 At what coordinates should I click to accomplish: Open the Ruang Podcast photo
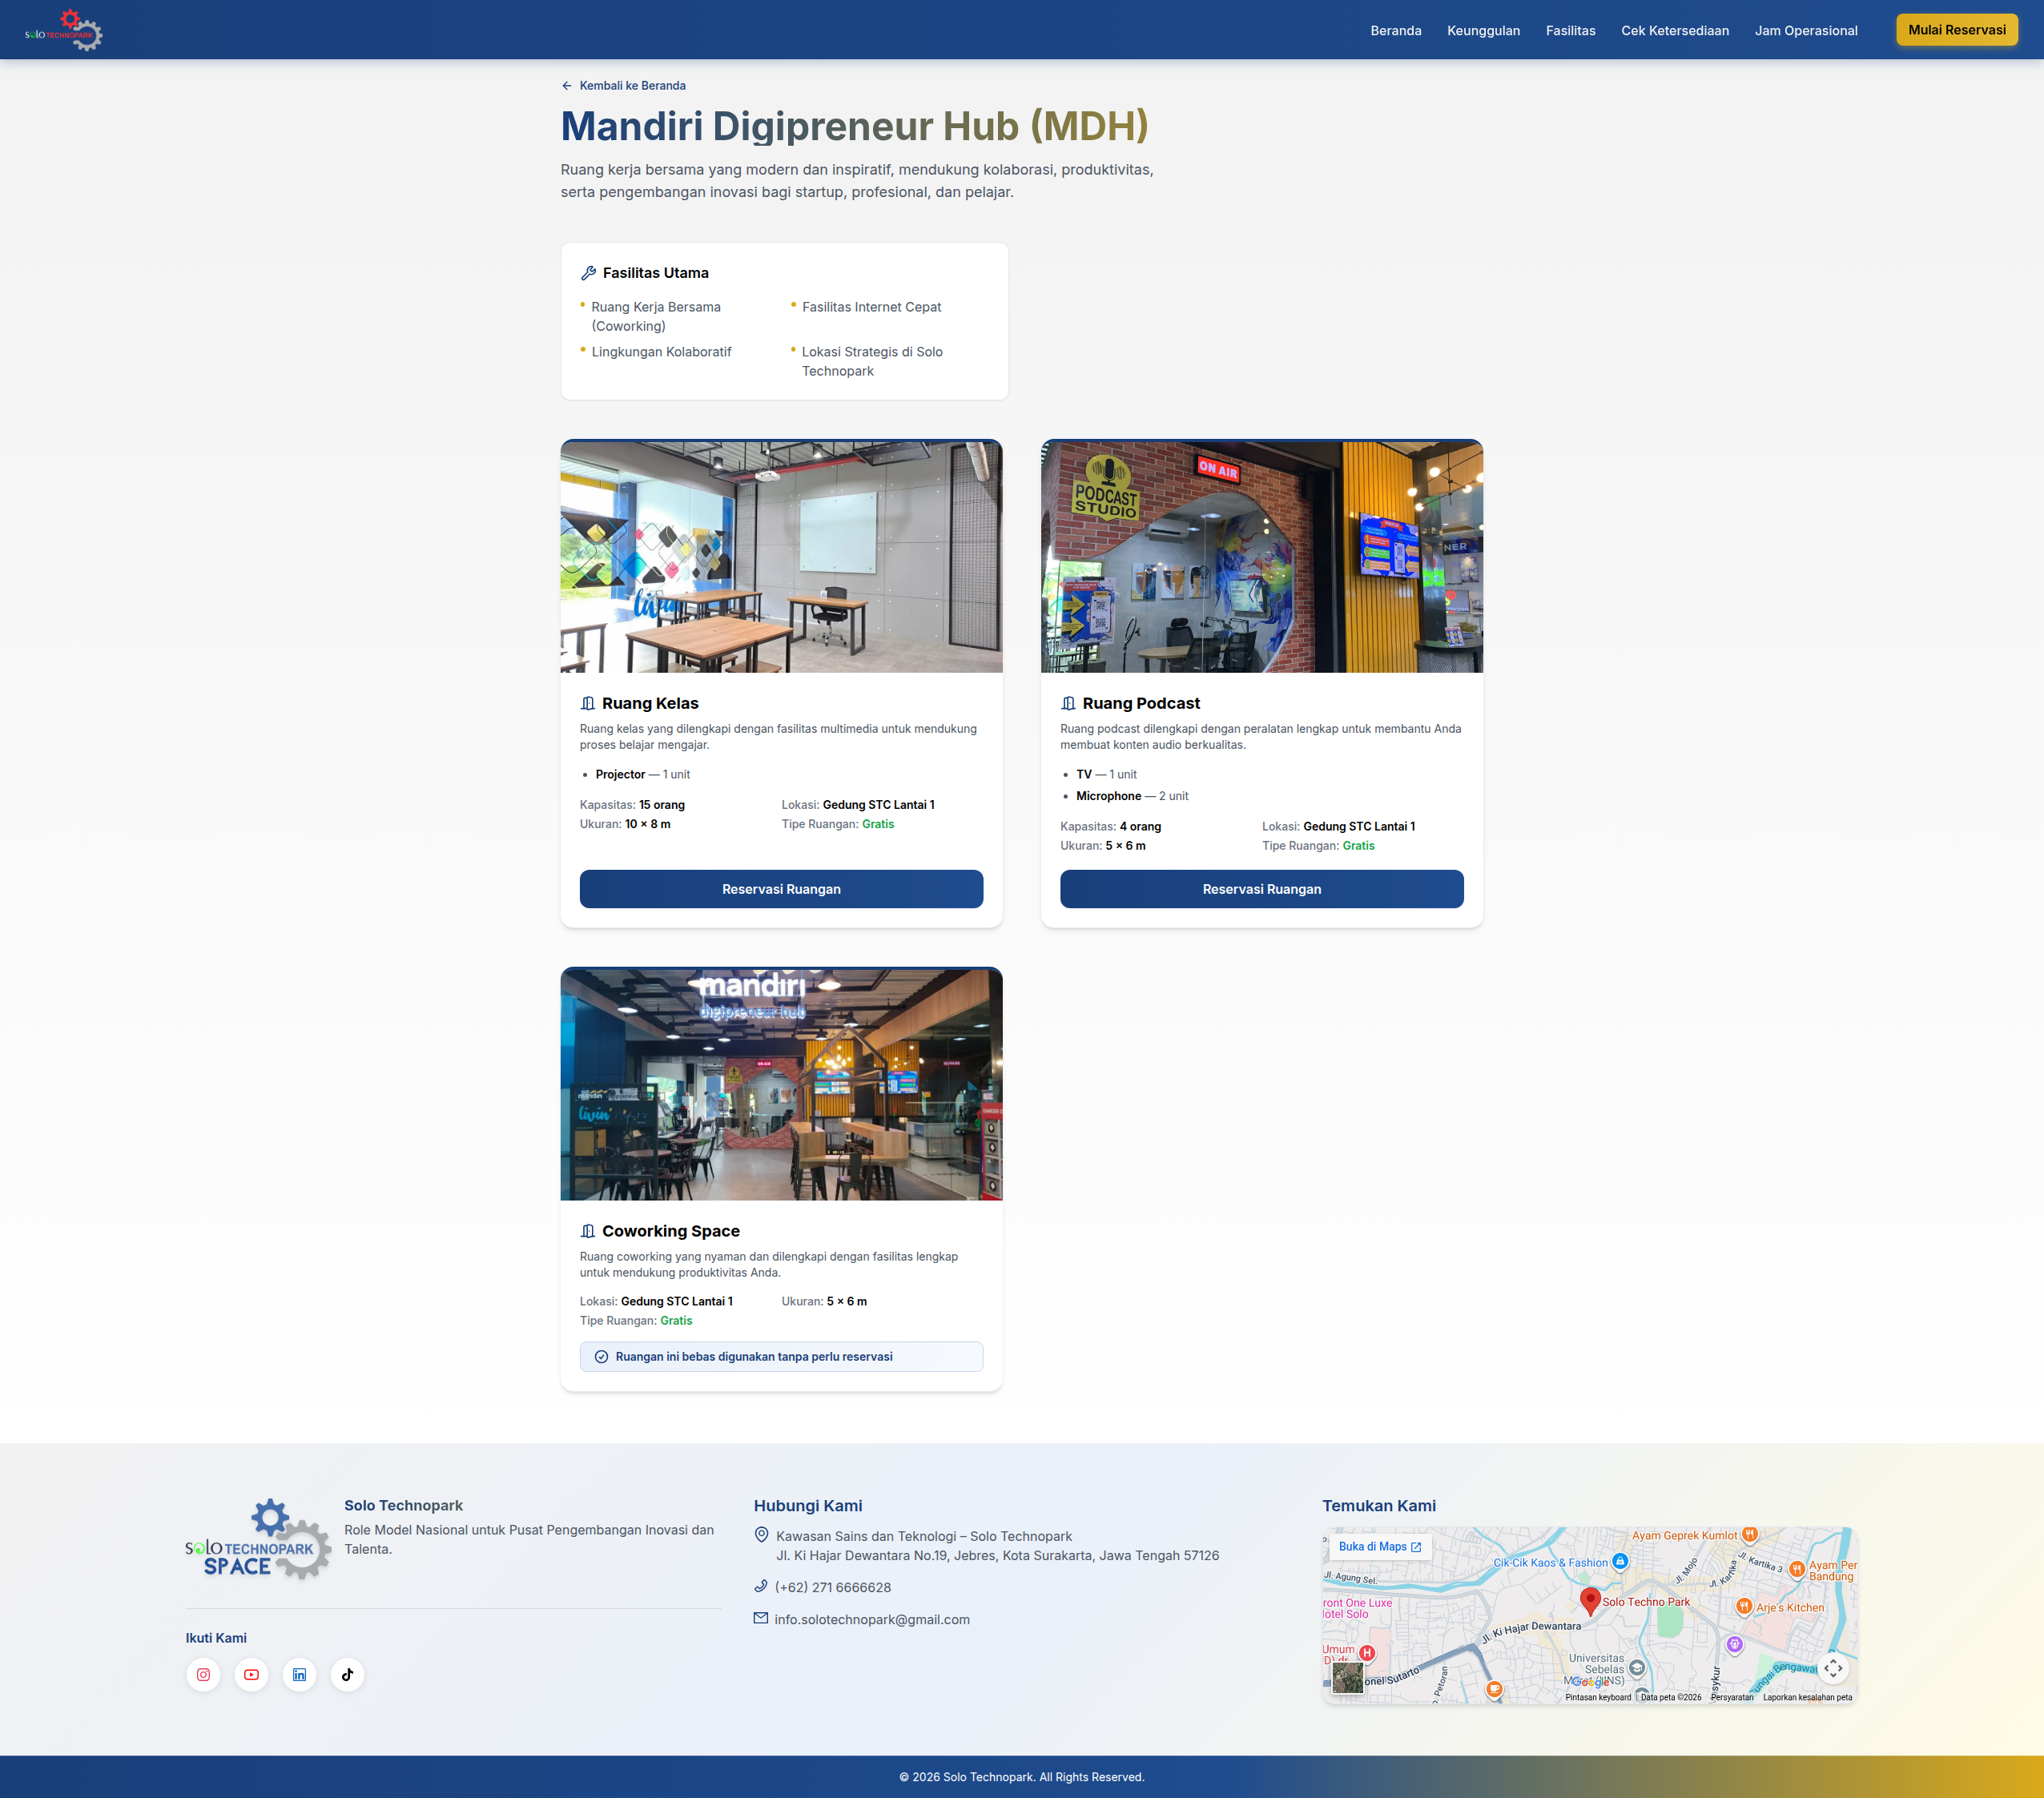pos(1261,556)
